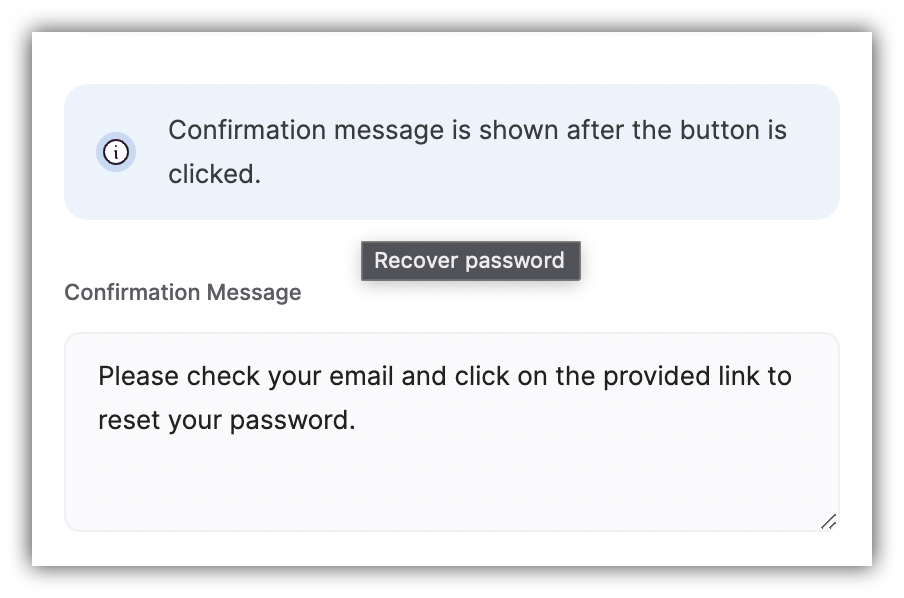
Task: Select the Recover password label text
Action: point(470,260)
